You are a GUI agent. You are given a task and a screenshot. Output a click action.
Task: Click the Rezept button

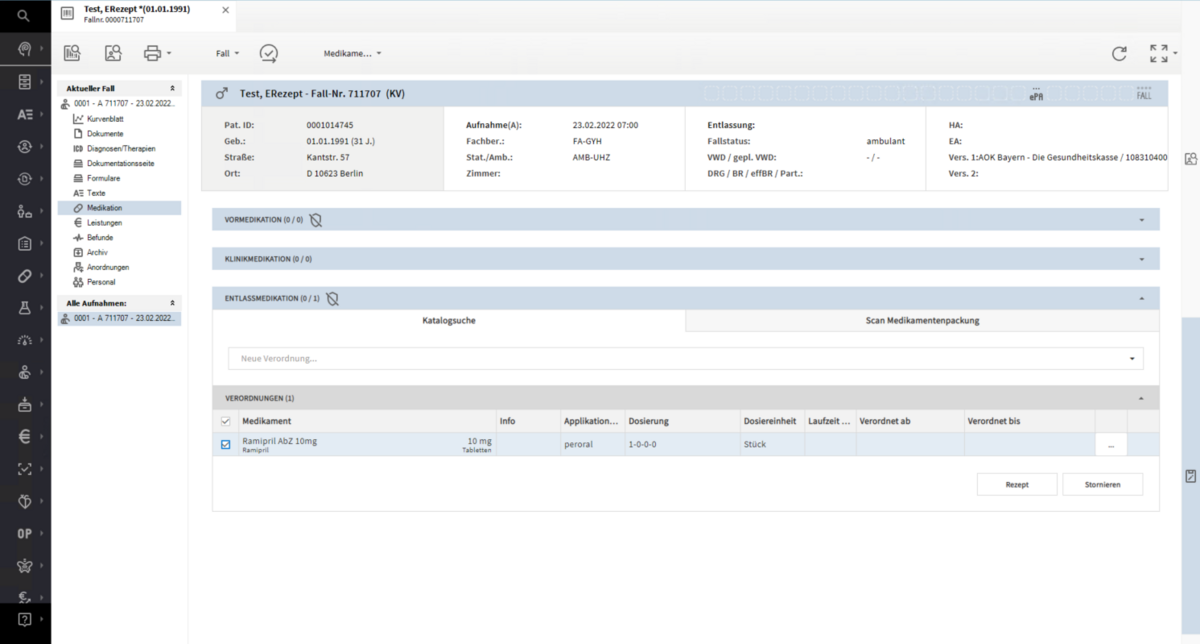[1017, 484]
